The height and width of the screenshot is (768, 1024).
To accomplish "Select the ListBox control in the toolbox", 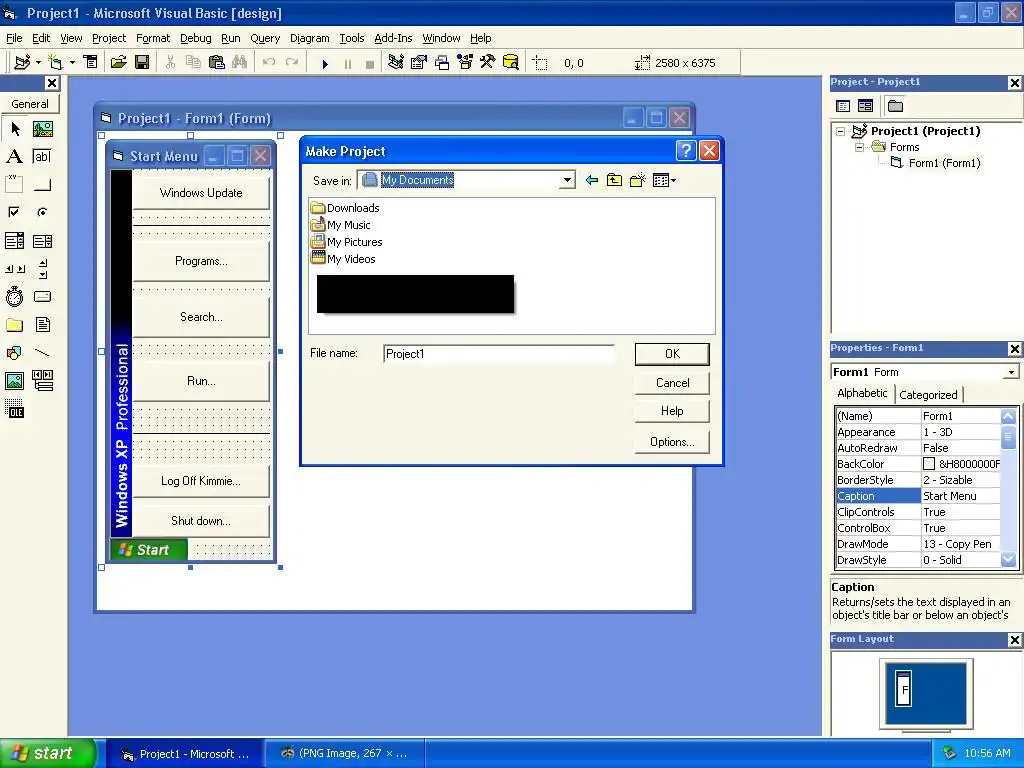I will 42,241.
